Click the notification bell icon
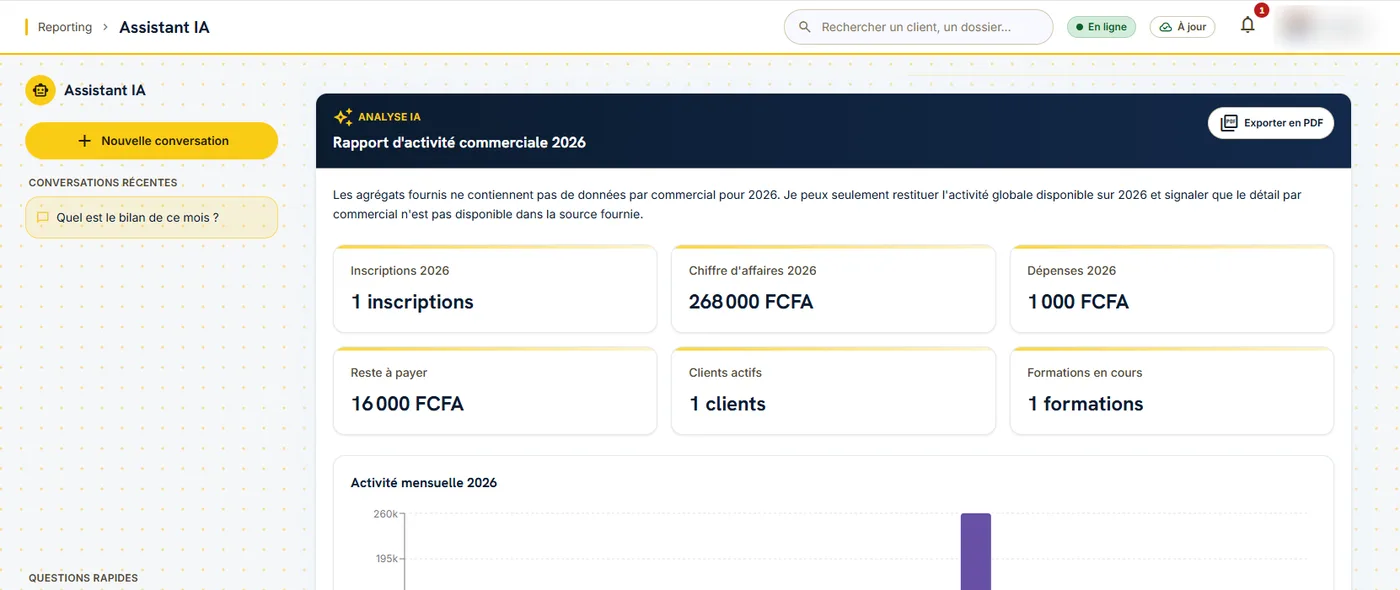 click(1247, 26)
